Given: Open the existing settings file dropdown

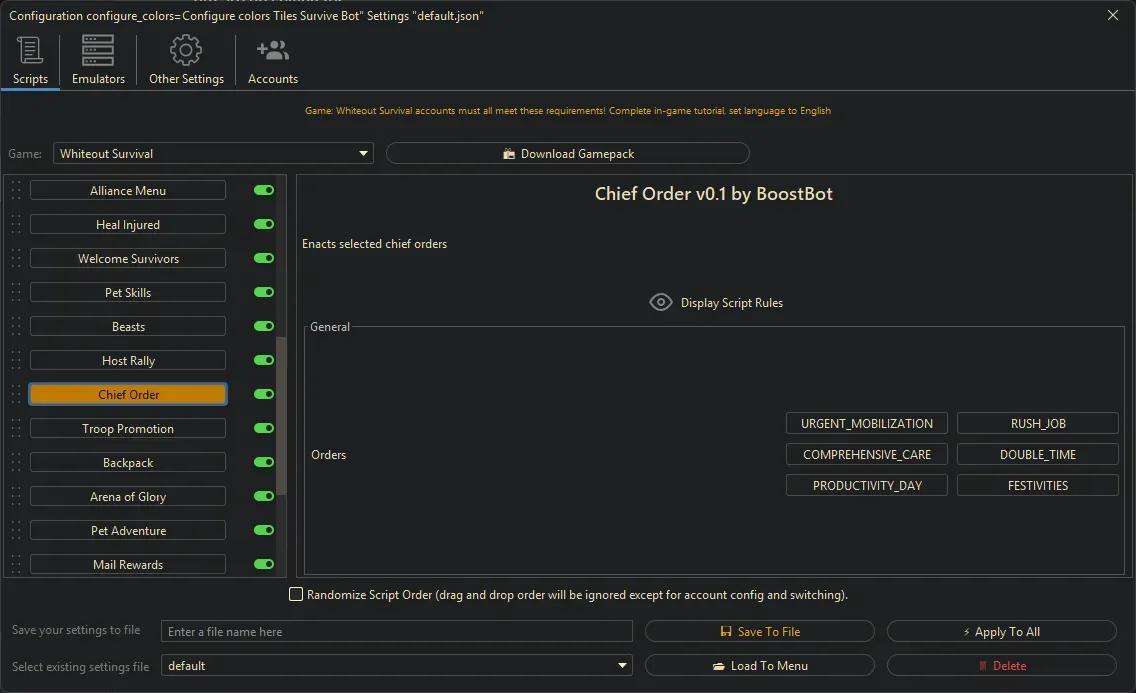Looking at the screenshot, I should pos(623,666).
